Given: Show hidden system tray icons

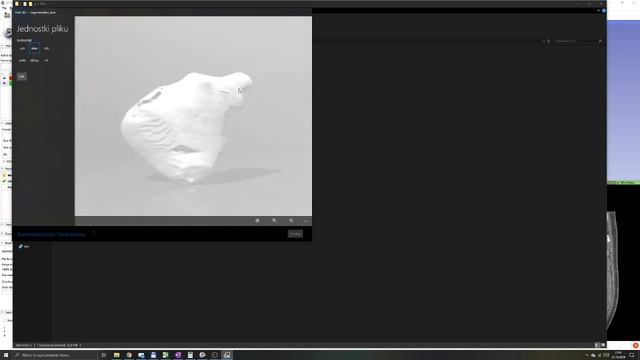Looking at the screenshot, I should coord(587,356).
